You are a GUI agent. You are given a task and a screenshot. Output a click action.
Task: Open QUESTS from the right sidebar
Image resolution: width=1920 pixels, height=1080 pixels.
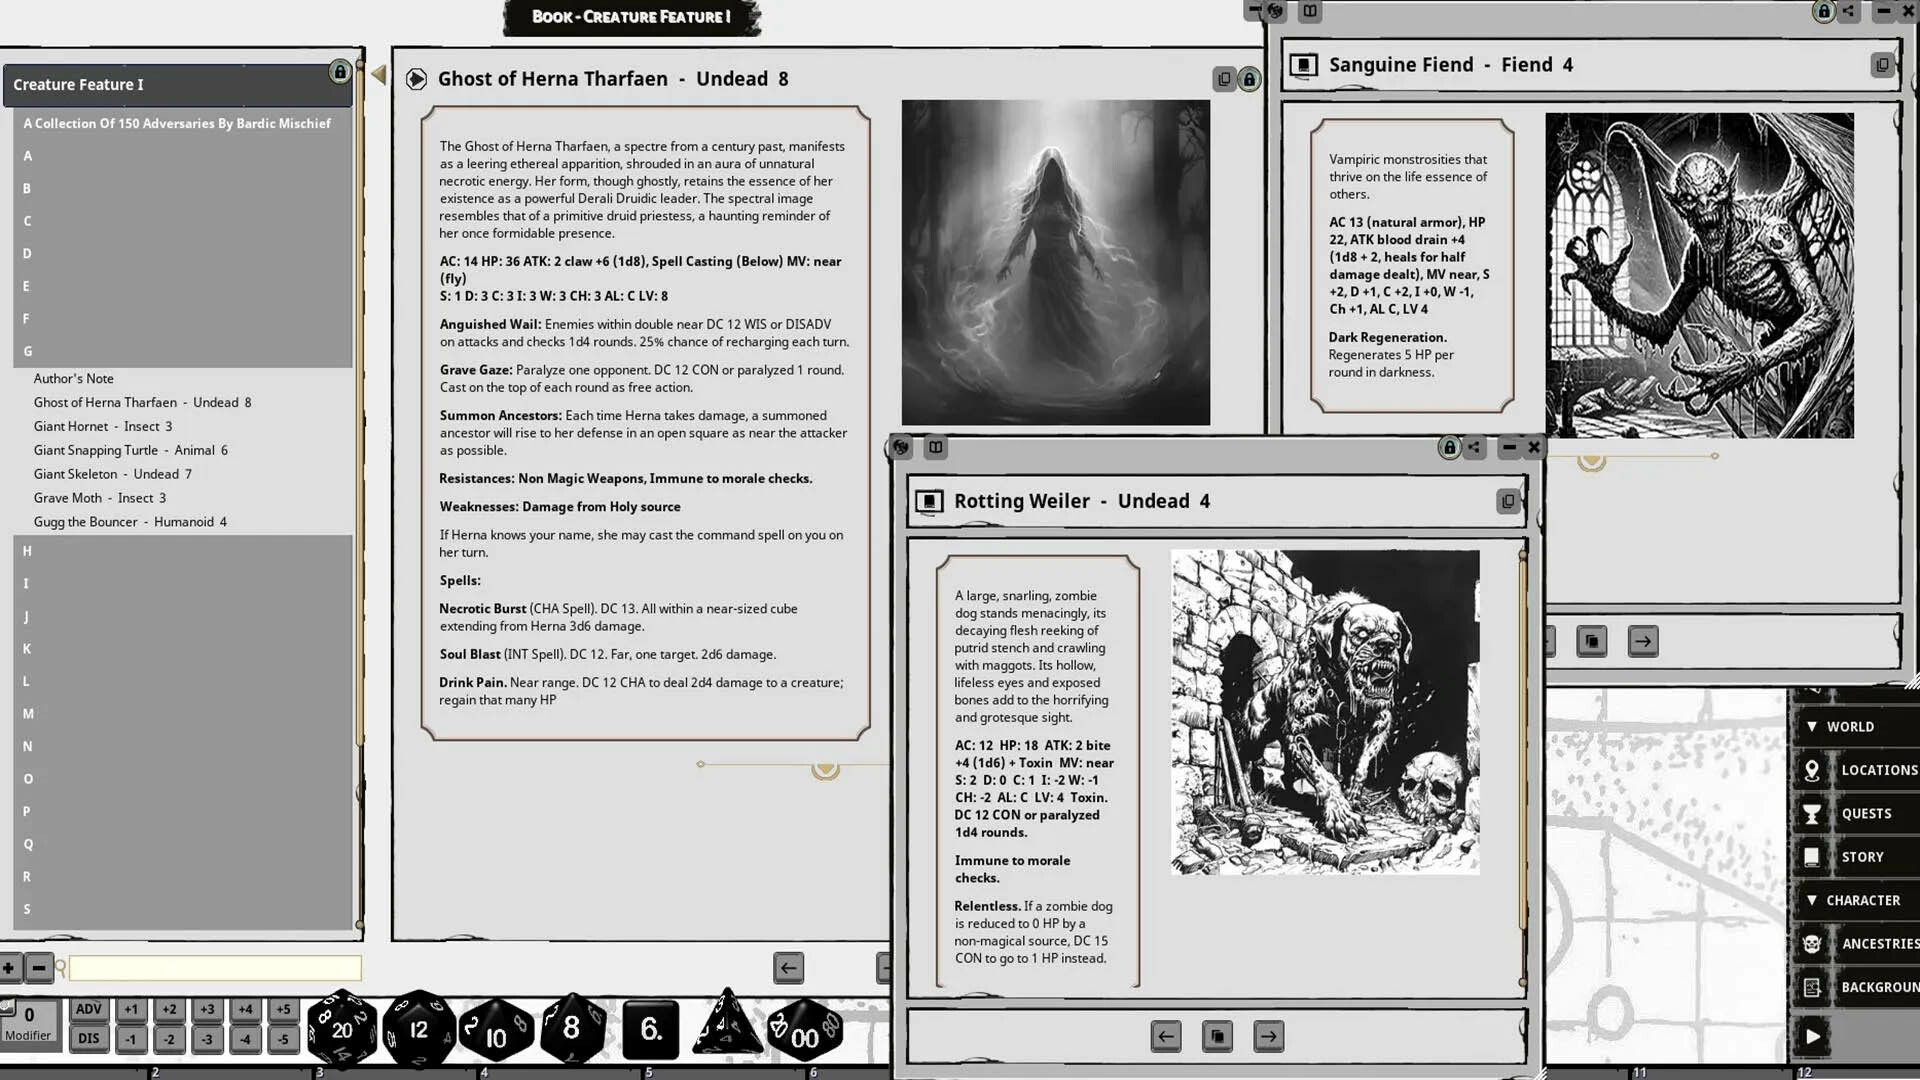point(1814,813)
